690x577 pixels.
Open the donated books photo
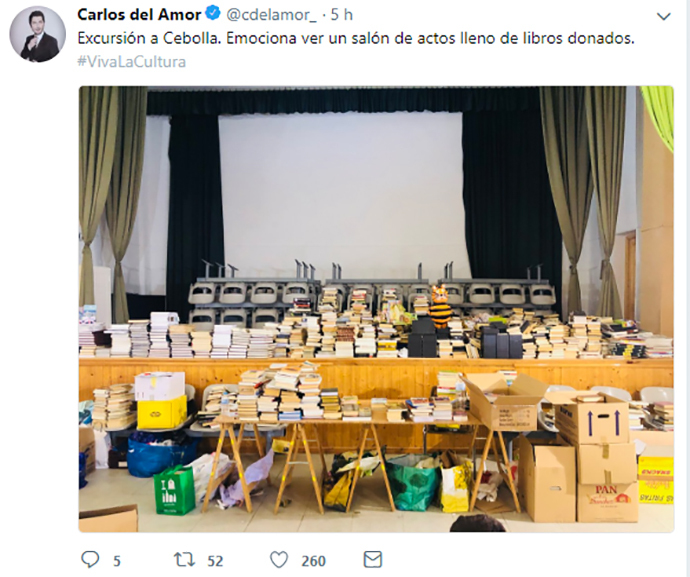376,309
